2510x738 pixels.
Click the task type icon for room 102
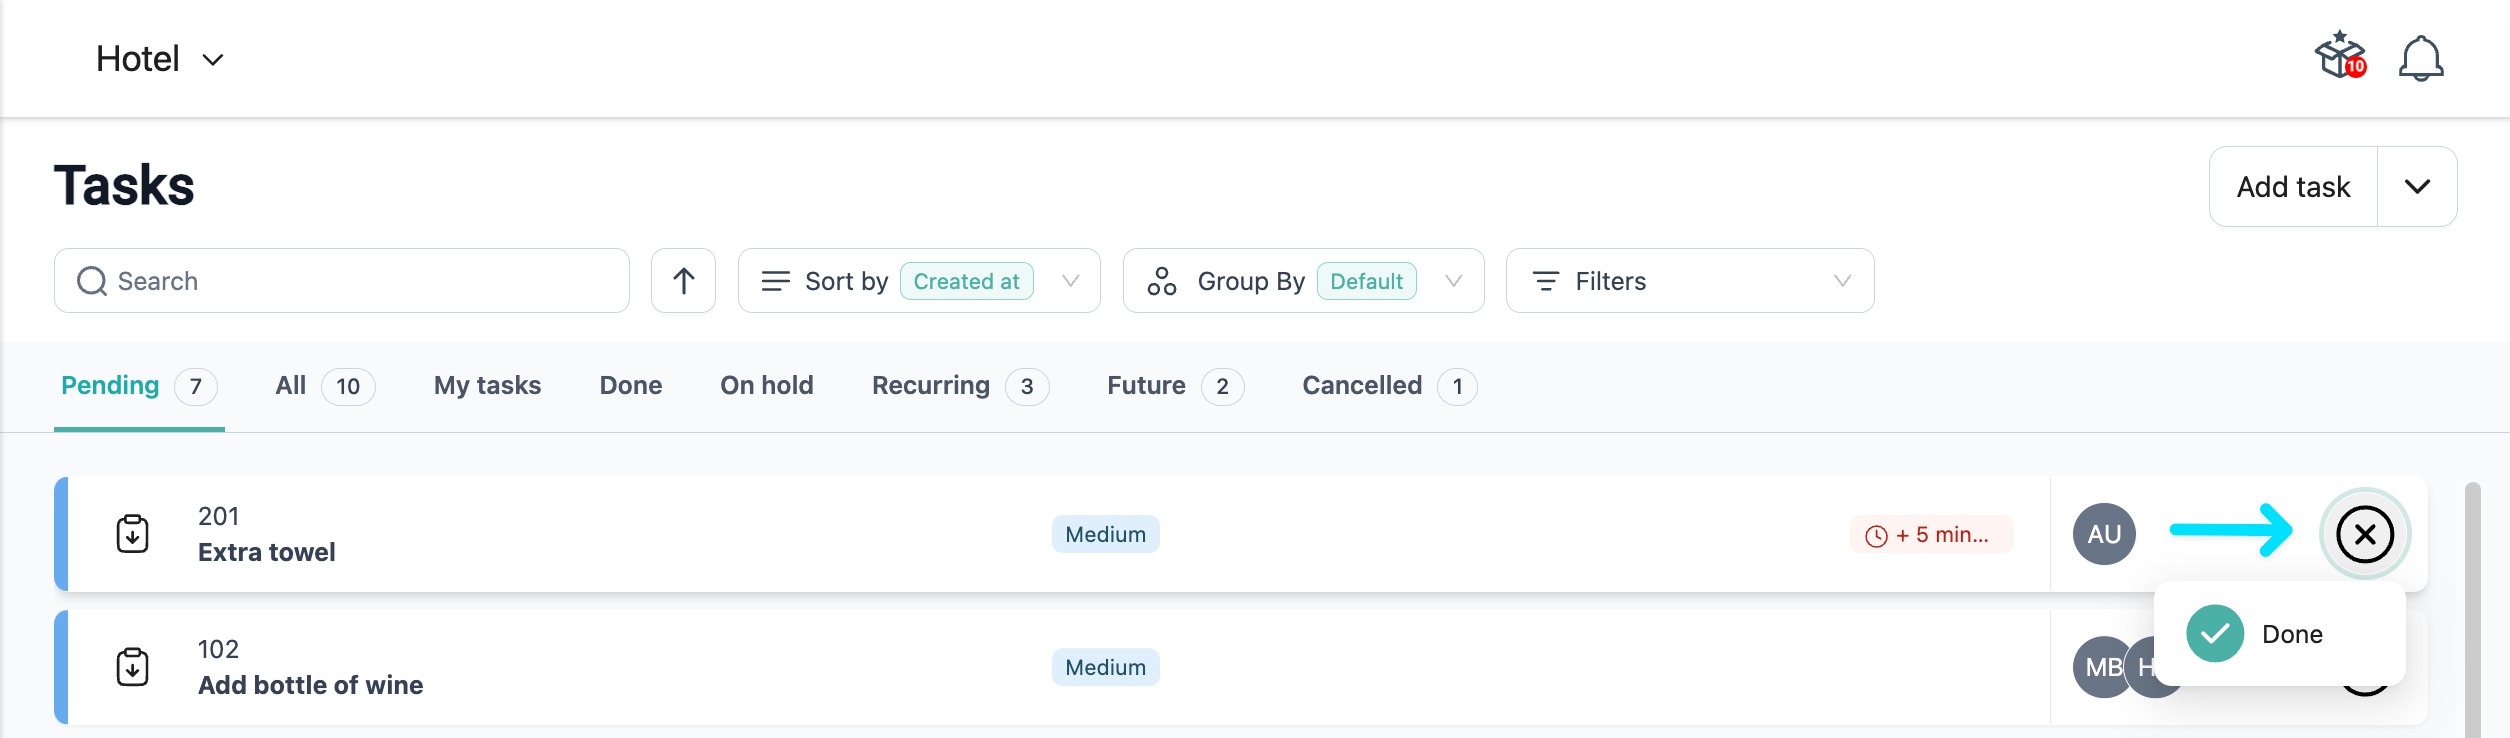point(133,667)
